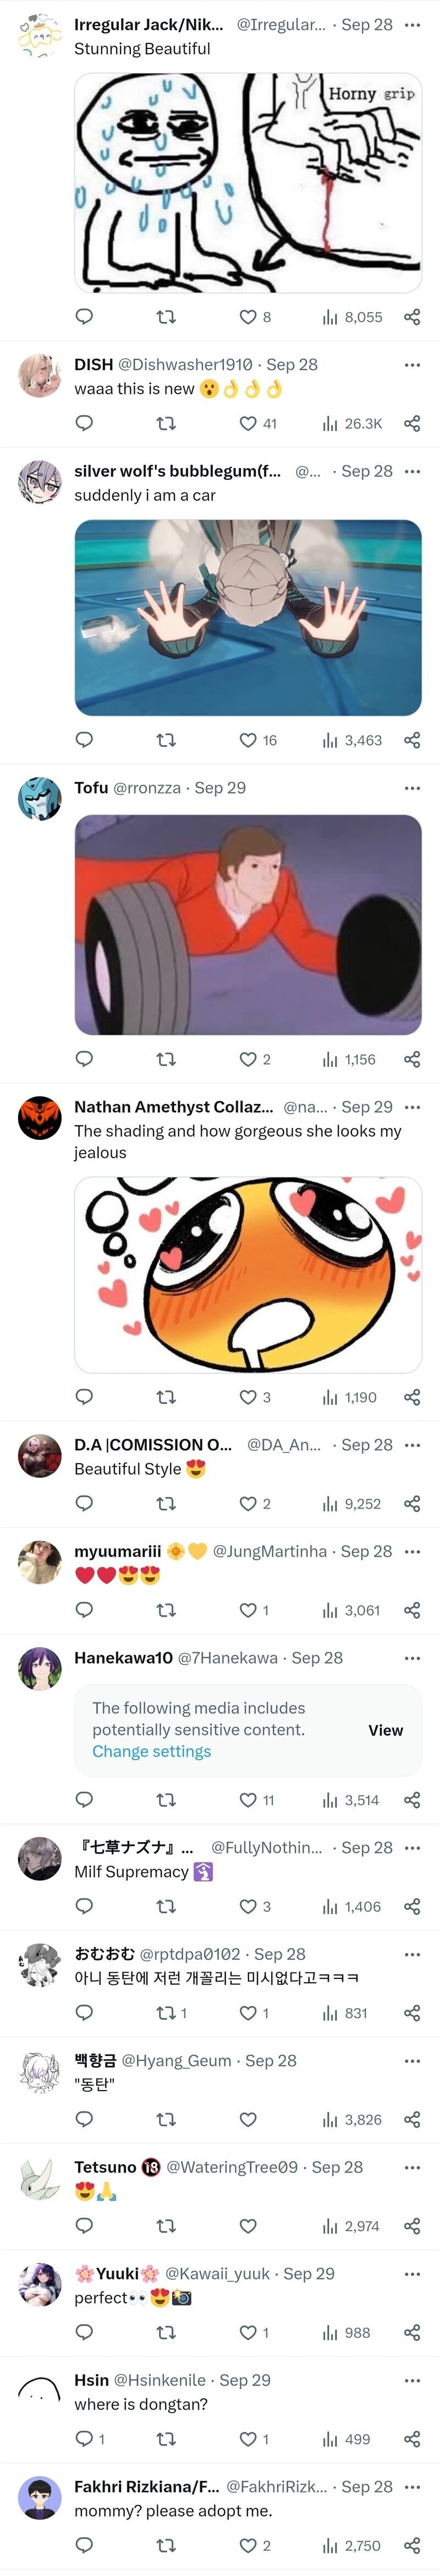Open more options on Yuuki's perfect tweet

coord(412,2274)
